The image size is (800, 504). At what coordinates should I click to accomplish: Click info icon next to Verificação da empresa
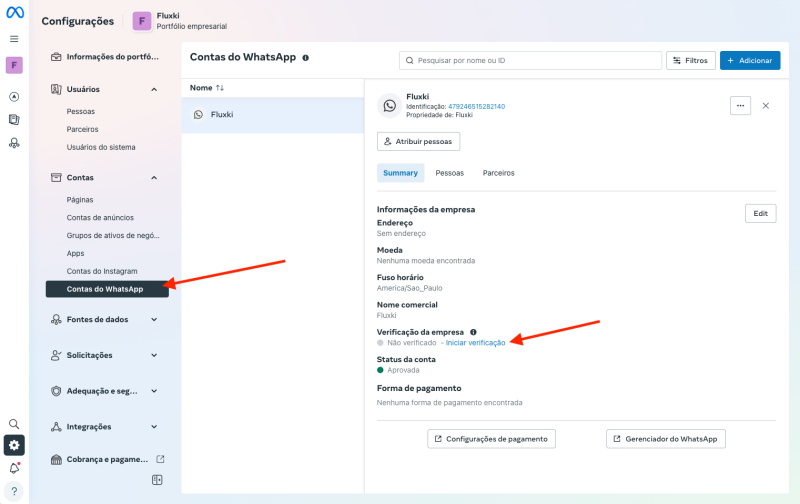pyautogui.click(x=473, y=331)
